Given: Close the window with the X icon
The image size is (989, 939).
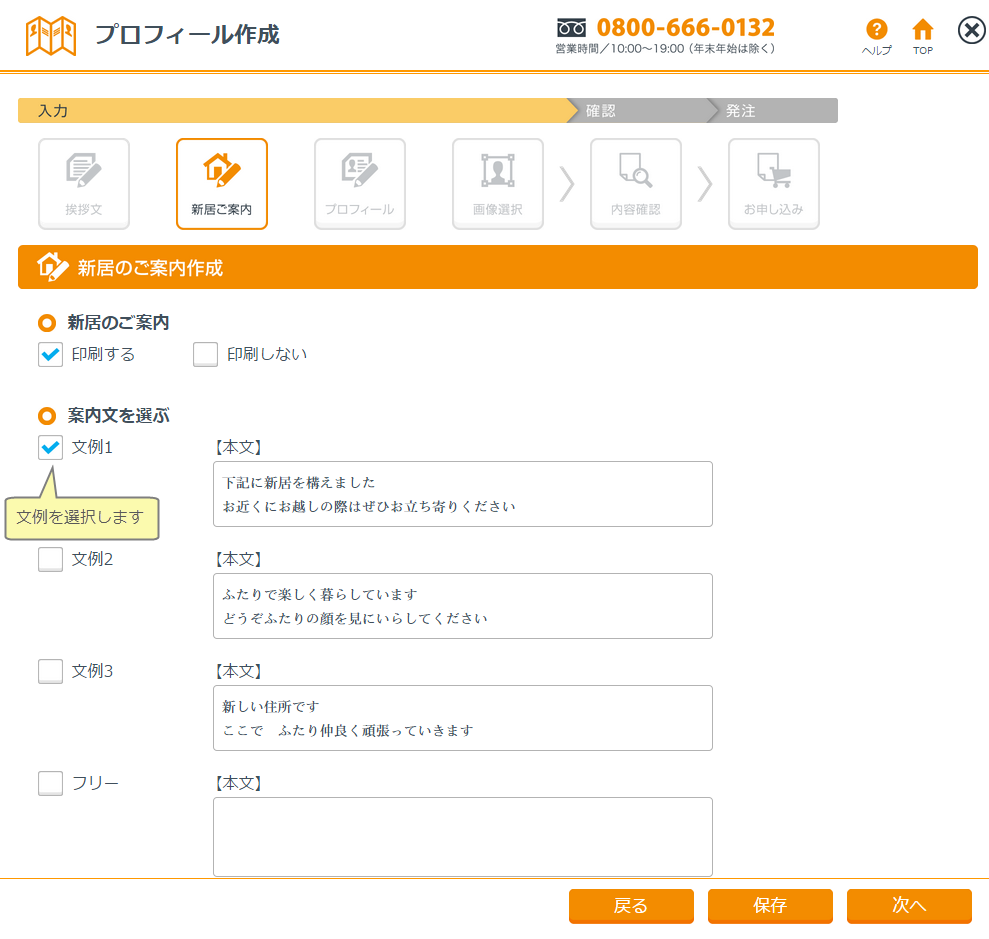Looking at the screenshot, I should pyautogui.click(x=971, y=31).
